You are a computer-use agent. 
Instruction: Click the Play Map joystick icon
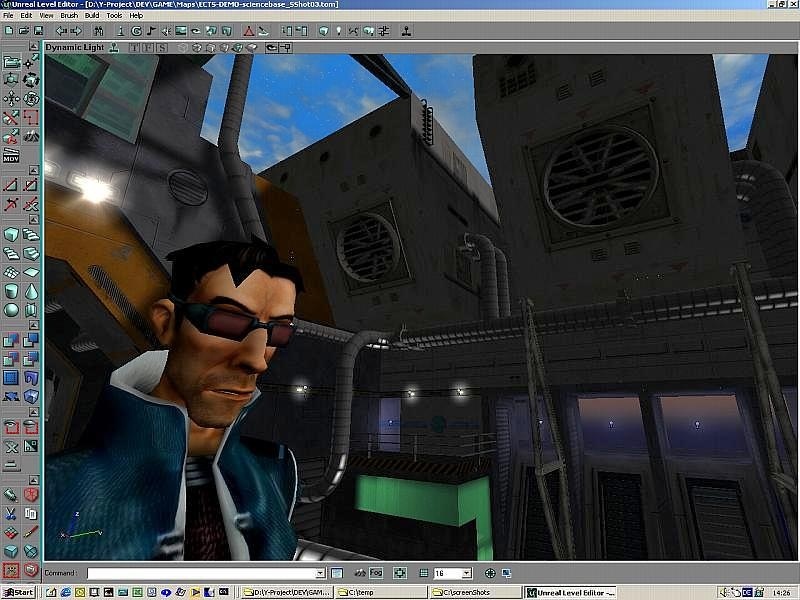click(x=407, y=31)
